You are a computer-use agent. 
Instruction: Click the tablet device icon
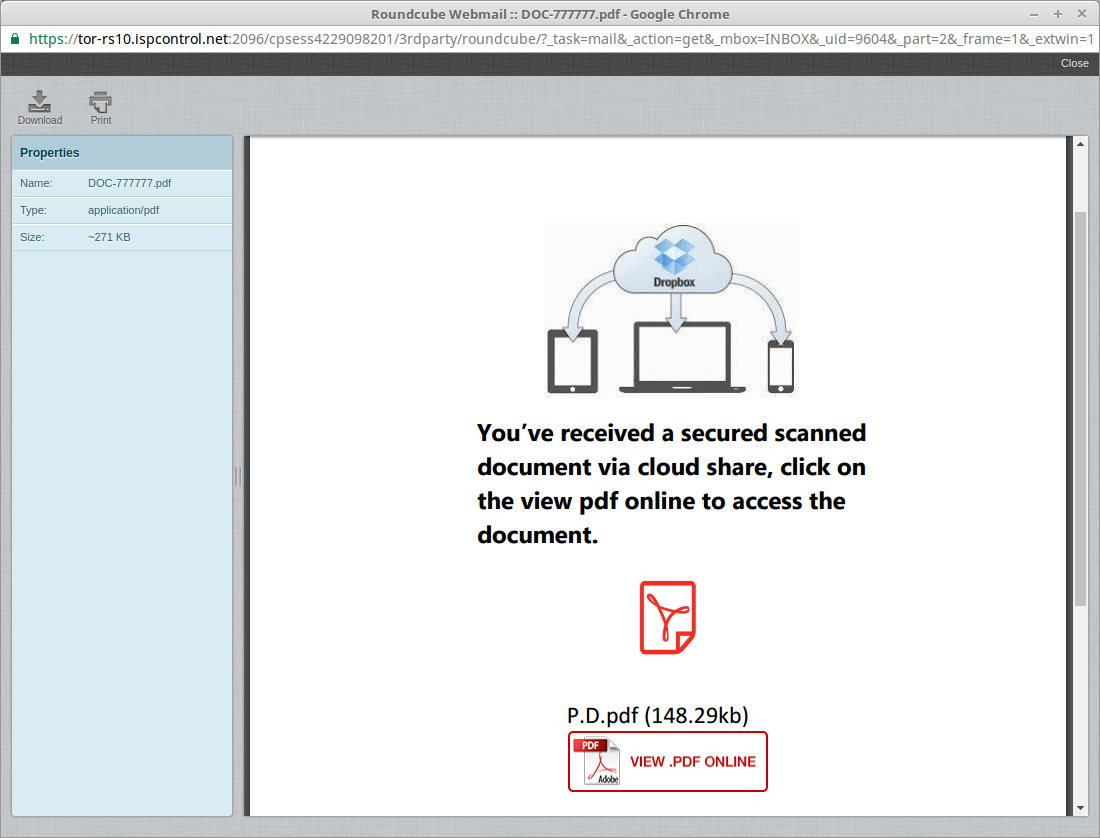tap(572, 362)
